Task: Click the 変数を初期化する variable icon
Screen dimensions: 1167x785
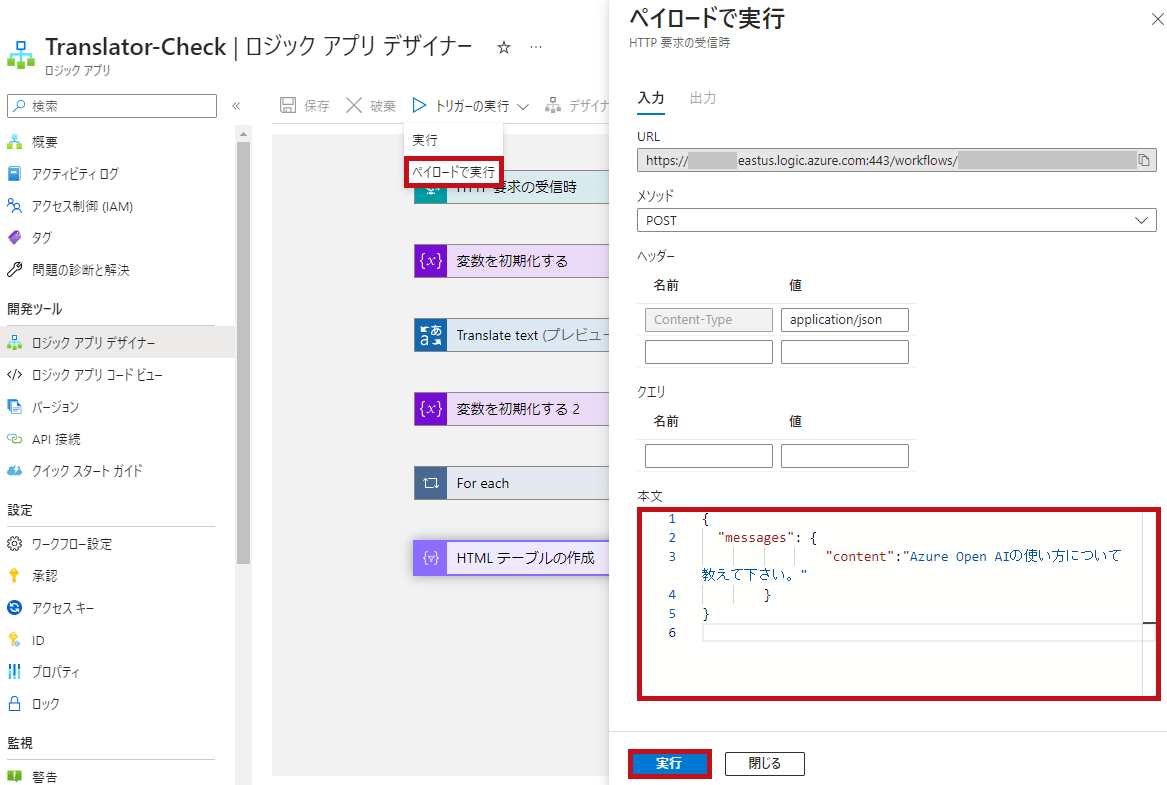Action: (431, 260)
